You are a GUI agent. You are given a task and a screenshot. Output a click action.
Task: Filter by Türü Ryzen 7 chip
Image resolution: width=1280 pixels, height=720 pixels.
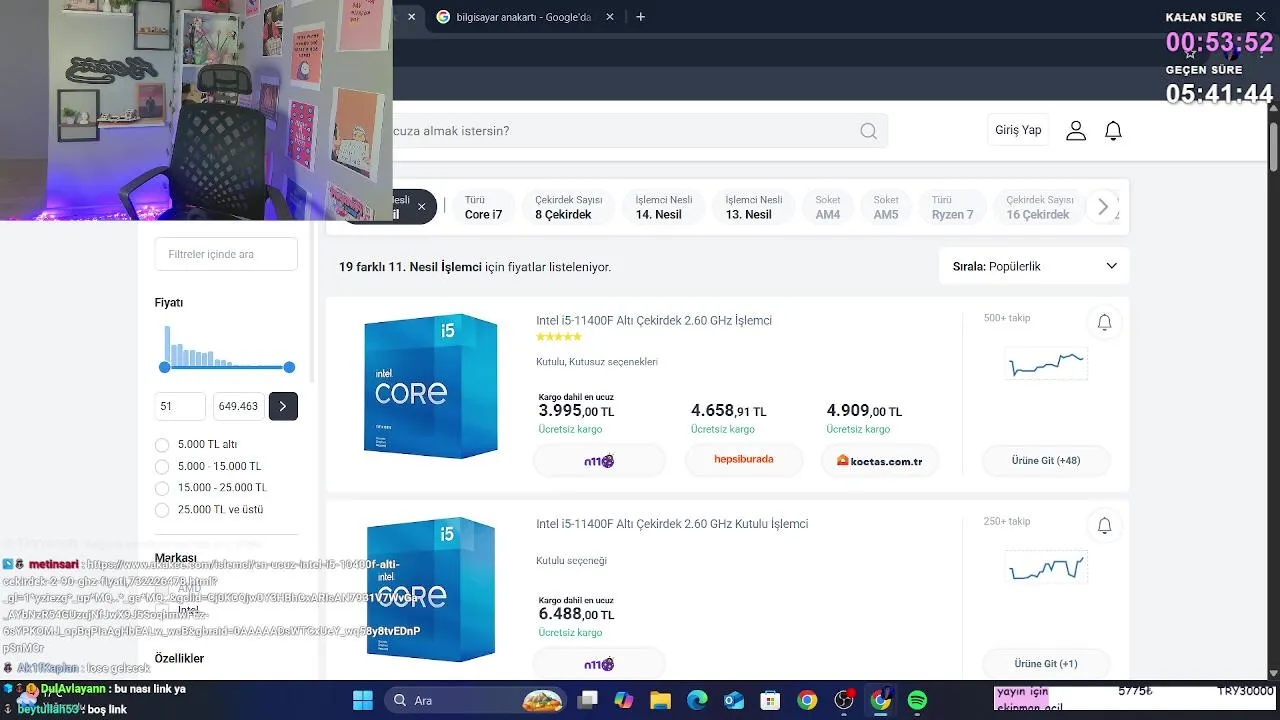[952, 207]
